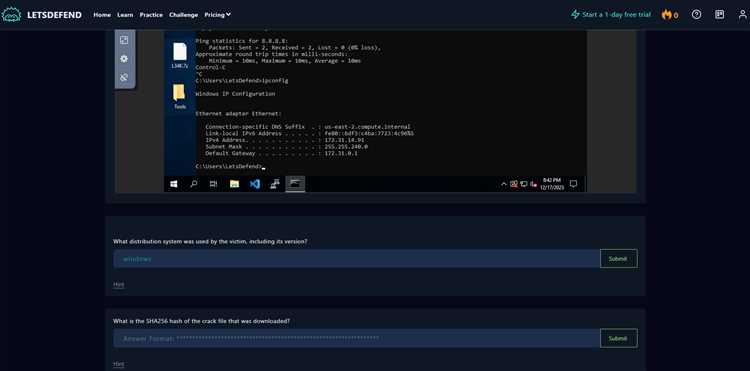Open File Explorer from the taskbar
Image resolution: width=750 pixels, height=371 pixels.
(x=234, y=184)
